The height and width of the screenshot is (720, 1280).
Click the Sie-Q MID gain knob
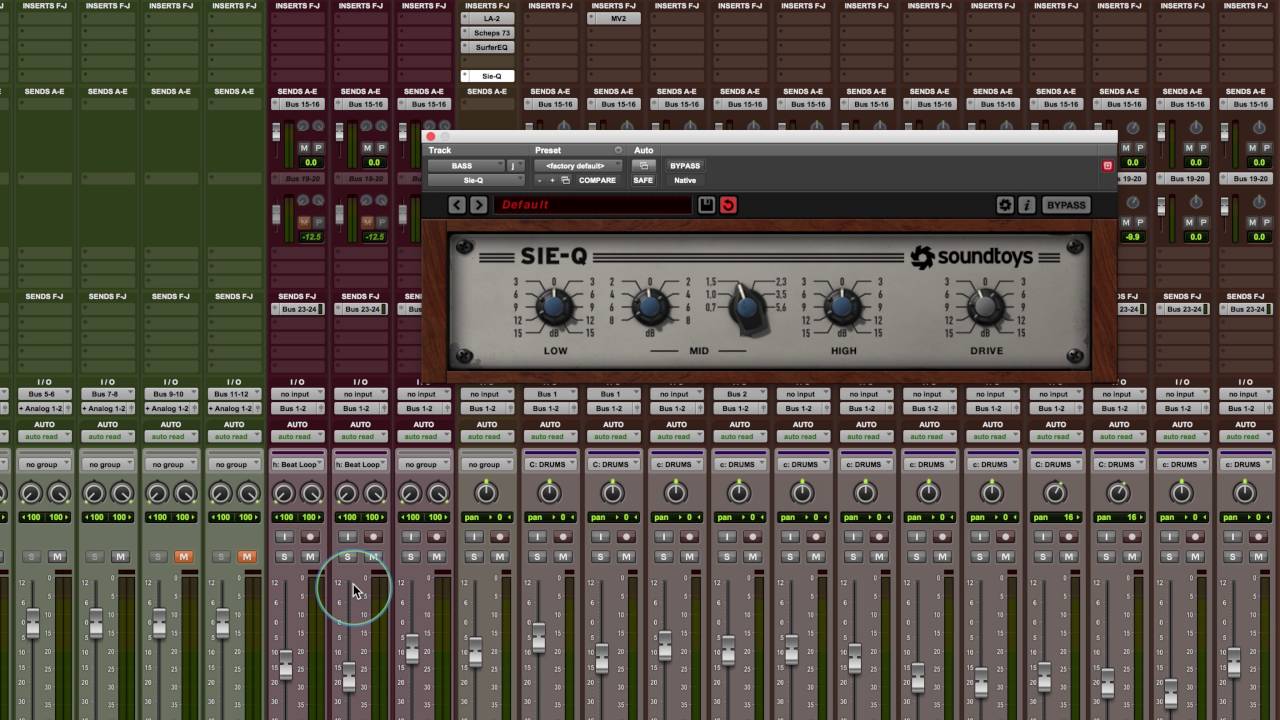coord(649,306)
